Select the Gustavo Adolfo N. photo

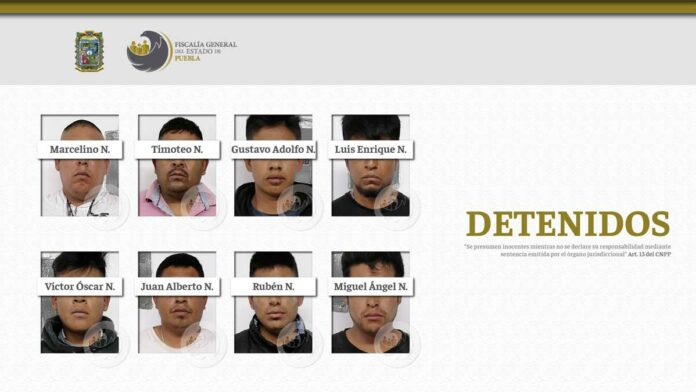click(x=273, y=166)
